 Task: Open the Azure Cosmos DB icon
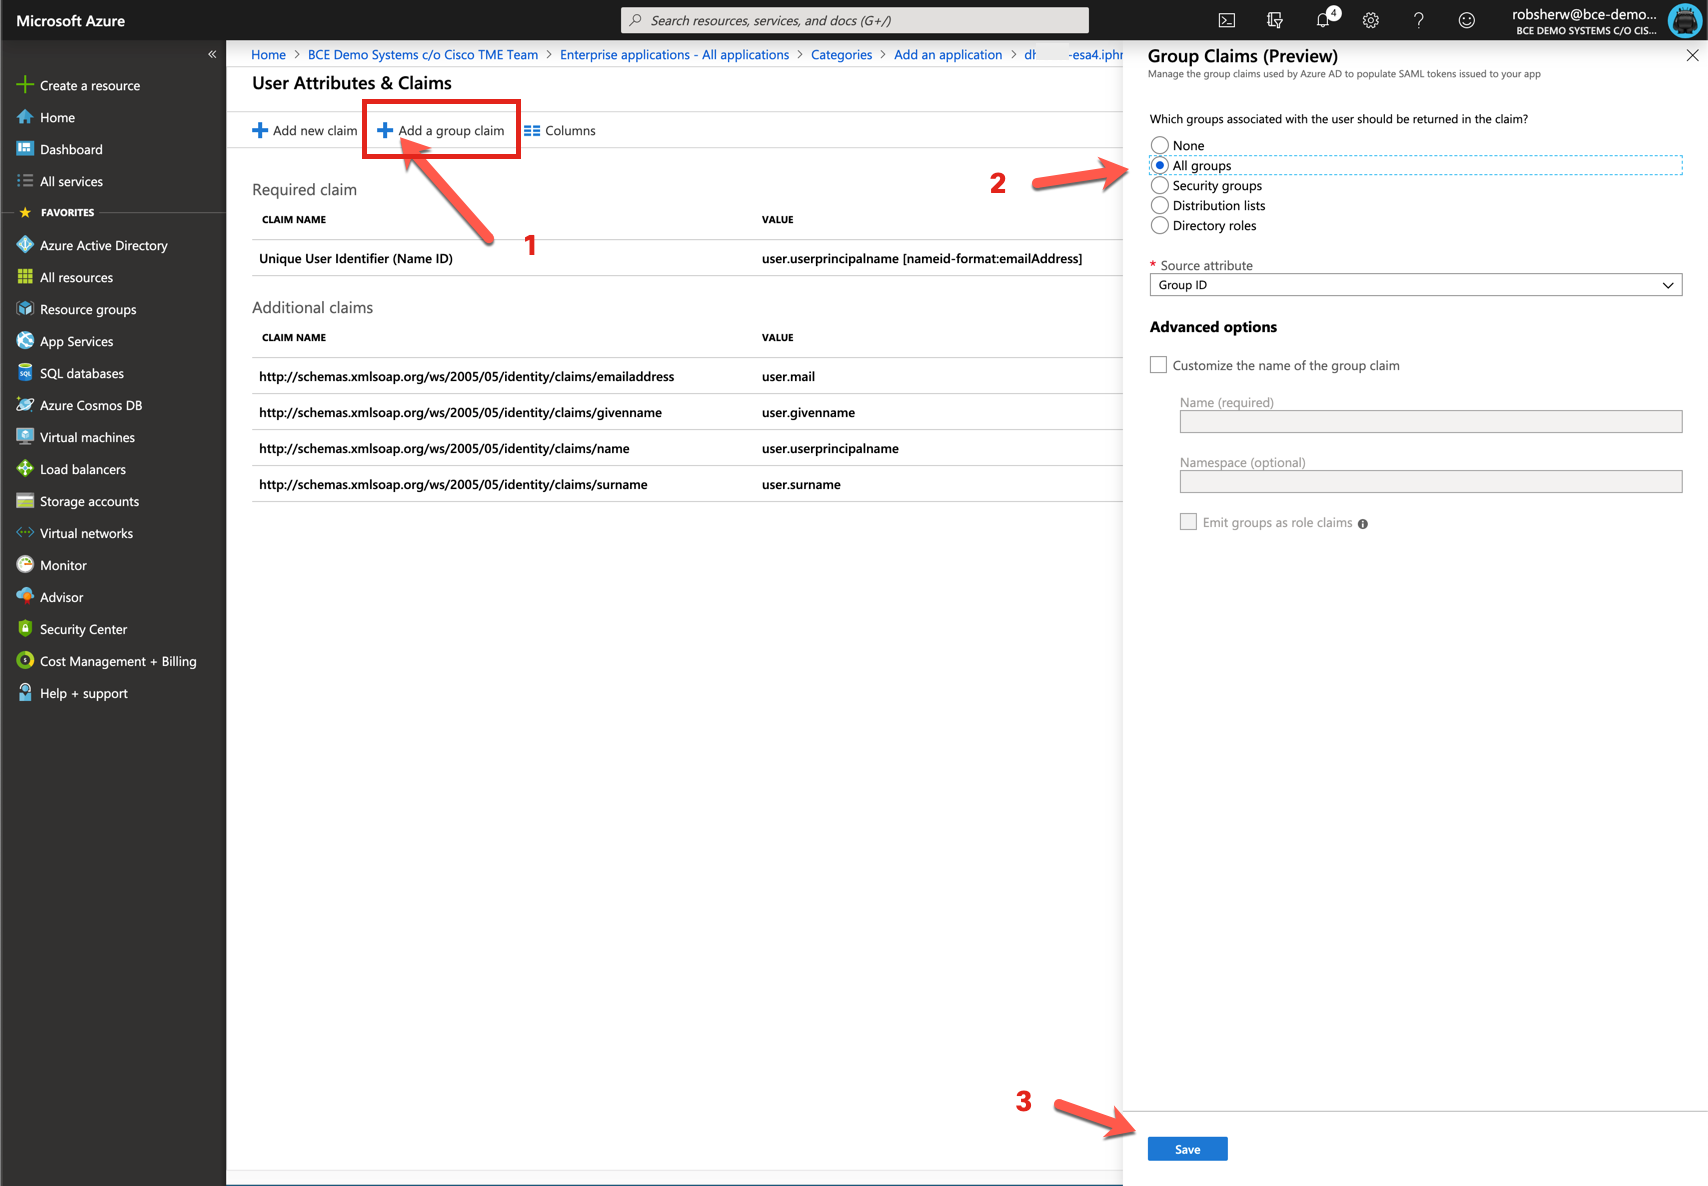25,405
